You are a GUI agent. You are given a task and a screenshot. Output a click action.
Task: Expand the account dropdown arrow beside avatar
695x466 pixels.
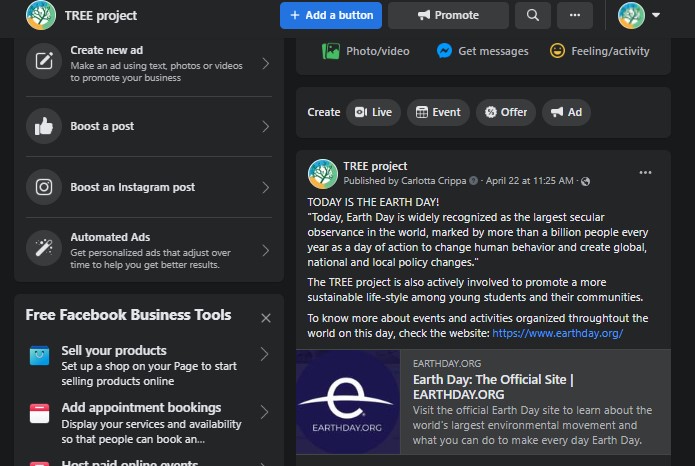point(656,15)
